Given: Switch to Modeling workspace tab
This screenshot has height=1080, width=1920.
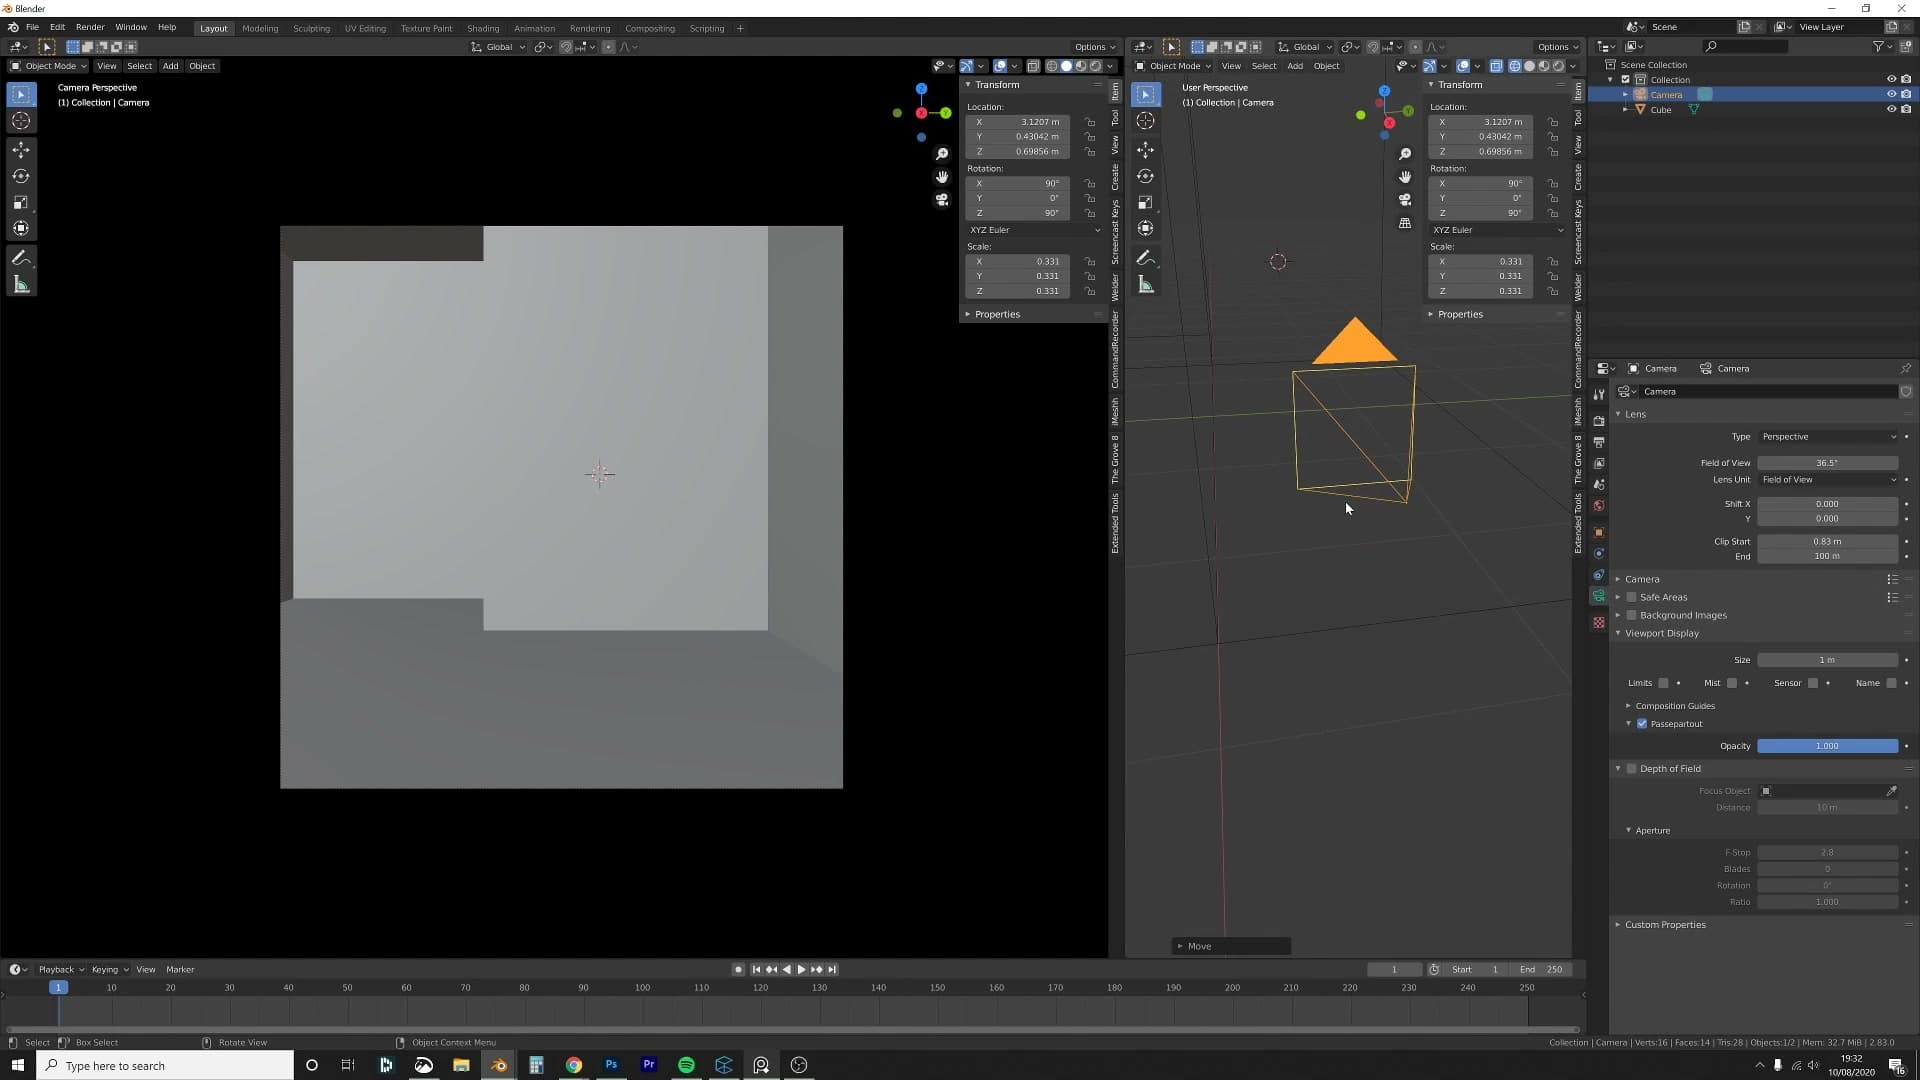Looking at the screenshot, I should [x=260, y=28].
